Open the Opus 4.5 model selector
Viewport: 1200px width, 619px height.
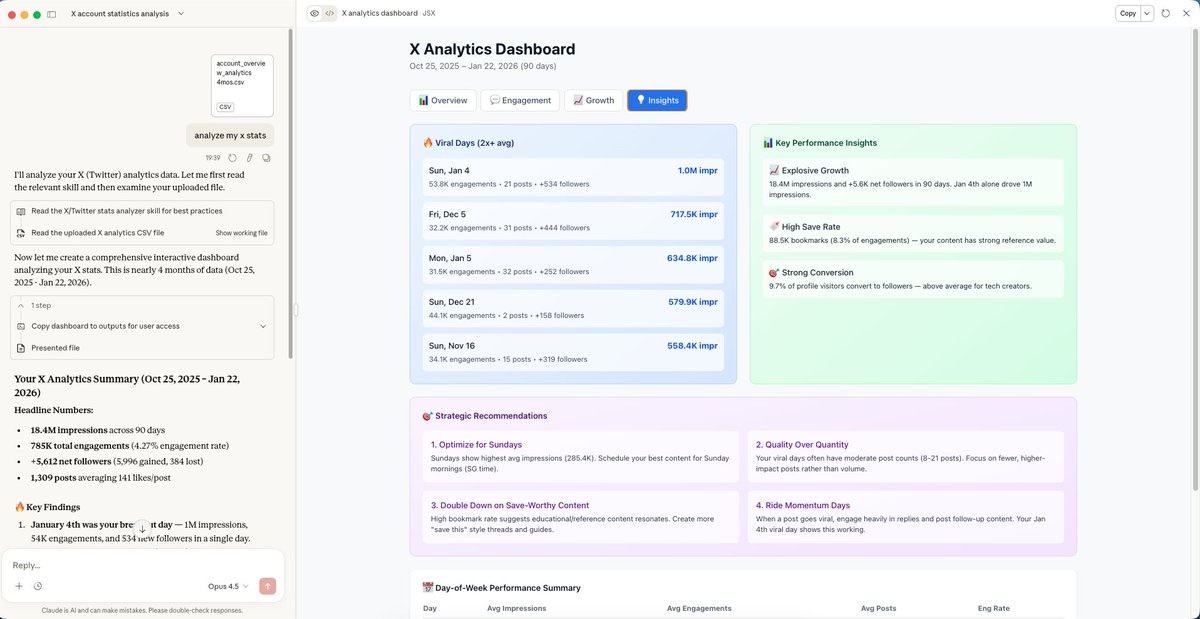coord(229,586)
